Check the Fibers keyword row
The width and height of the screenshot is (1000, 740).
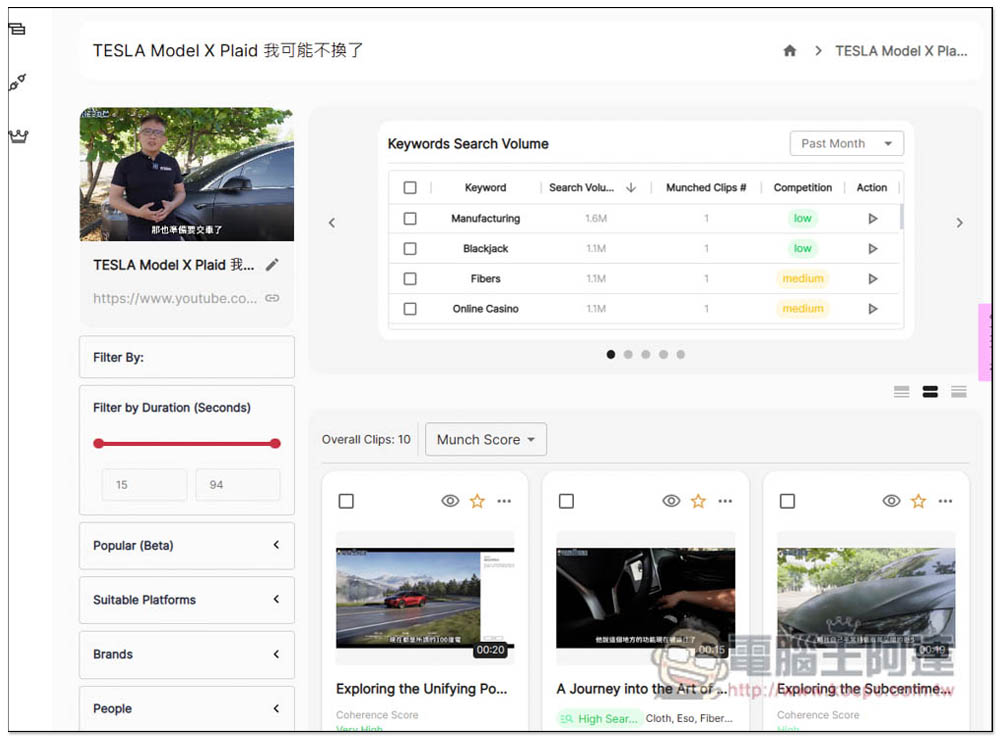click(410, 278)
